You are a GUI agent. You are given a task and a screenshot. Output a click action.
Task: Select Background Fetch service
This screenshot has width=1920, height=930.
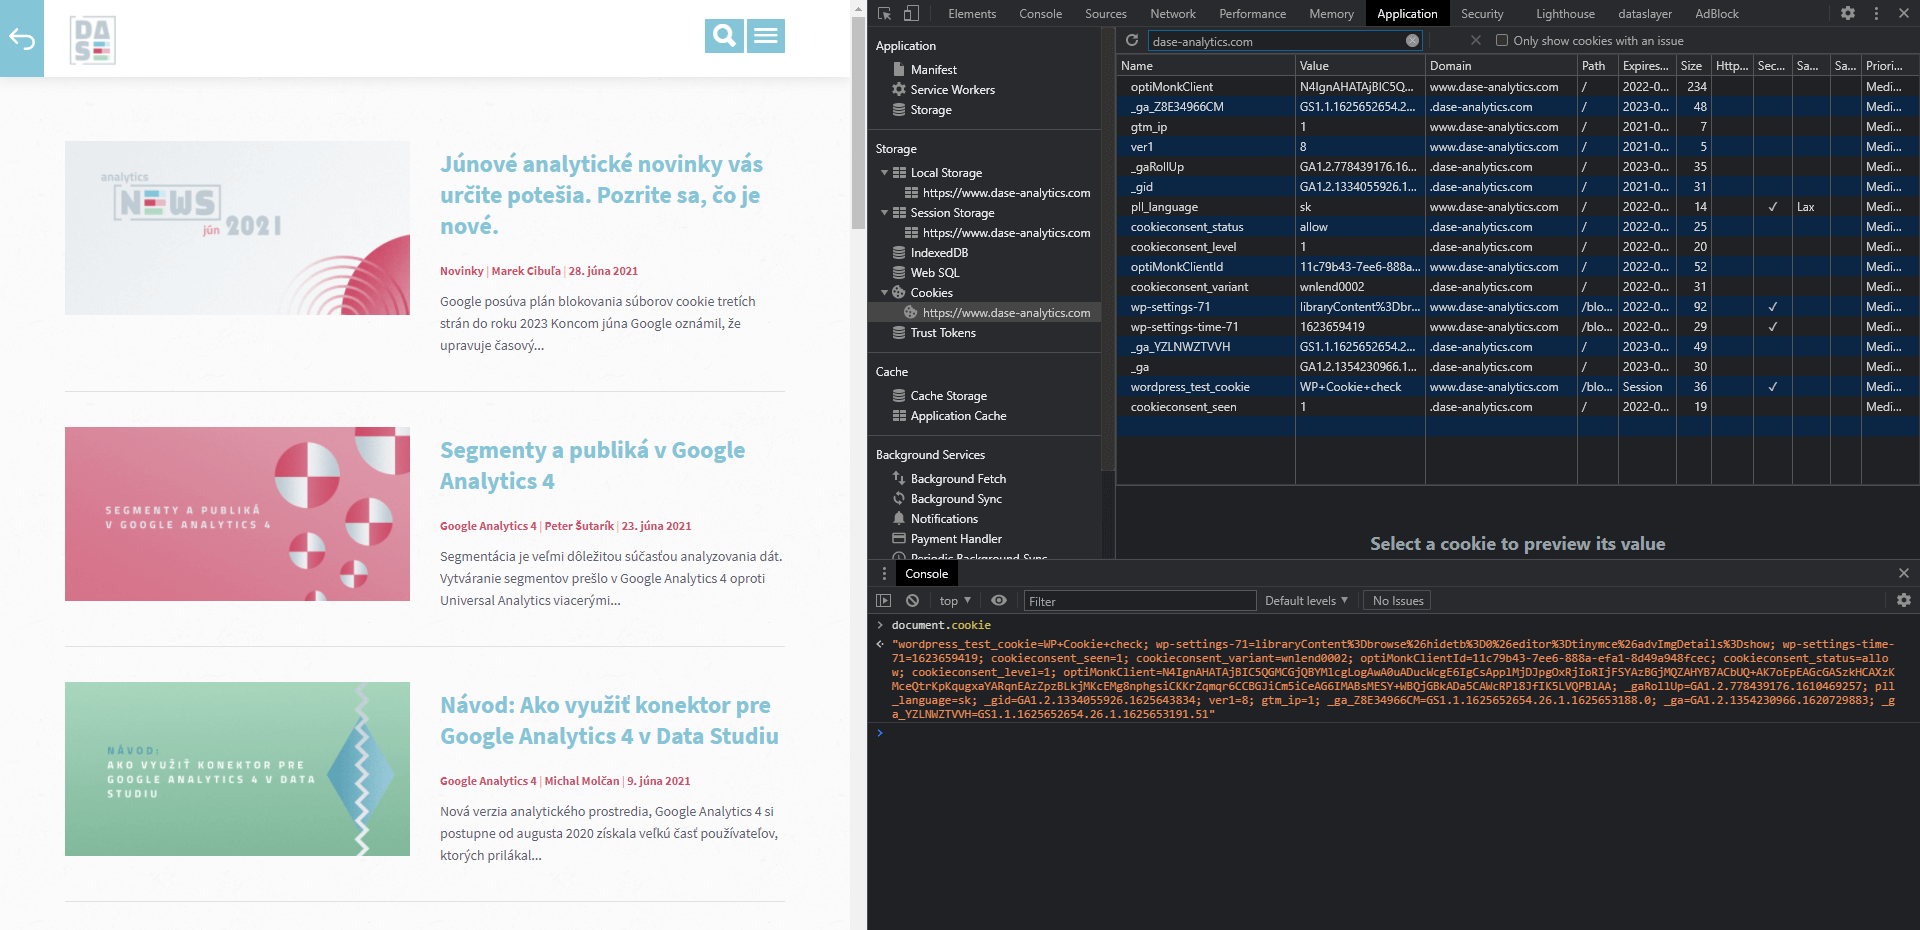point(958,478)
